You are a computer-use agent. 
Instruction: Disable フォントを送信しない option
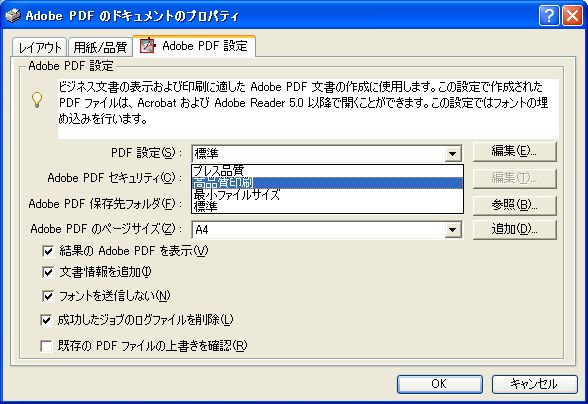[48, 296]
